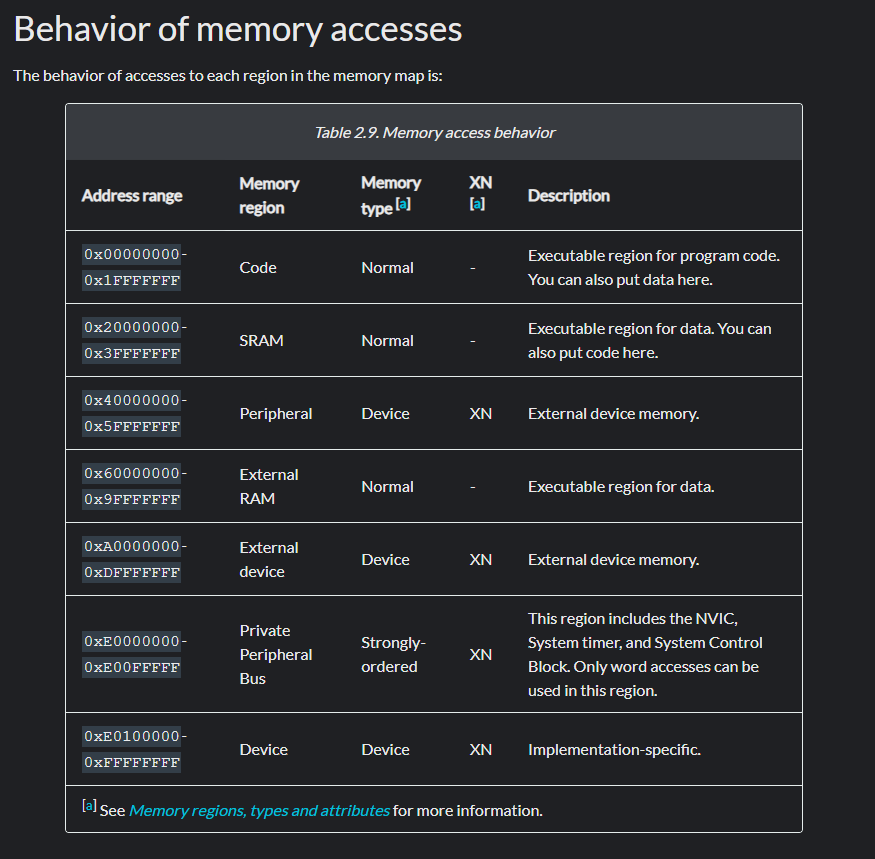Click the Description column header

pos(568,195)
